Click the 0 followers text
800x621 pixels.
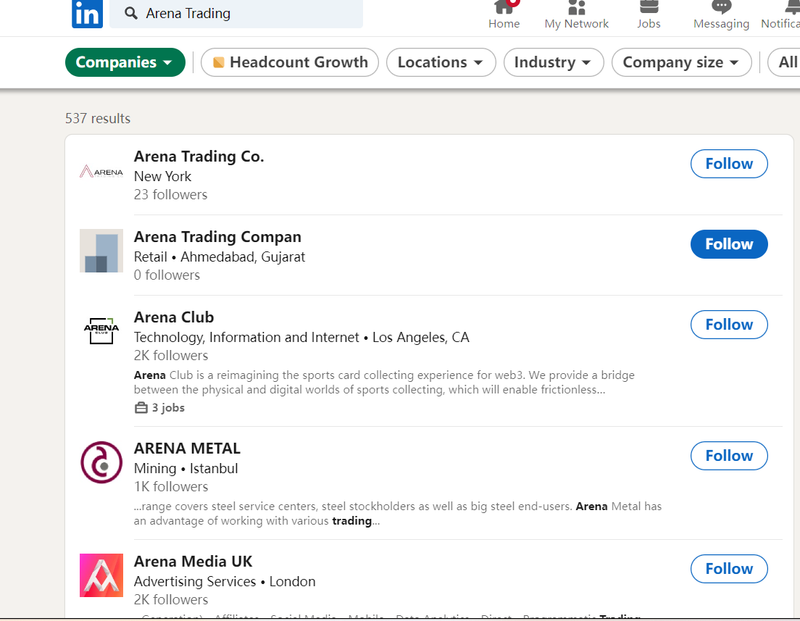click(167, 275)
